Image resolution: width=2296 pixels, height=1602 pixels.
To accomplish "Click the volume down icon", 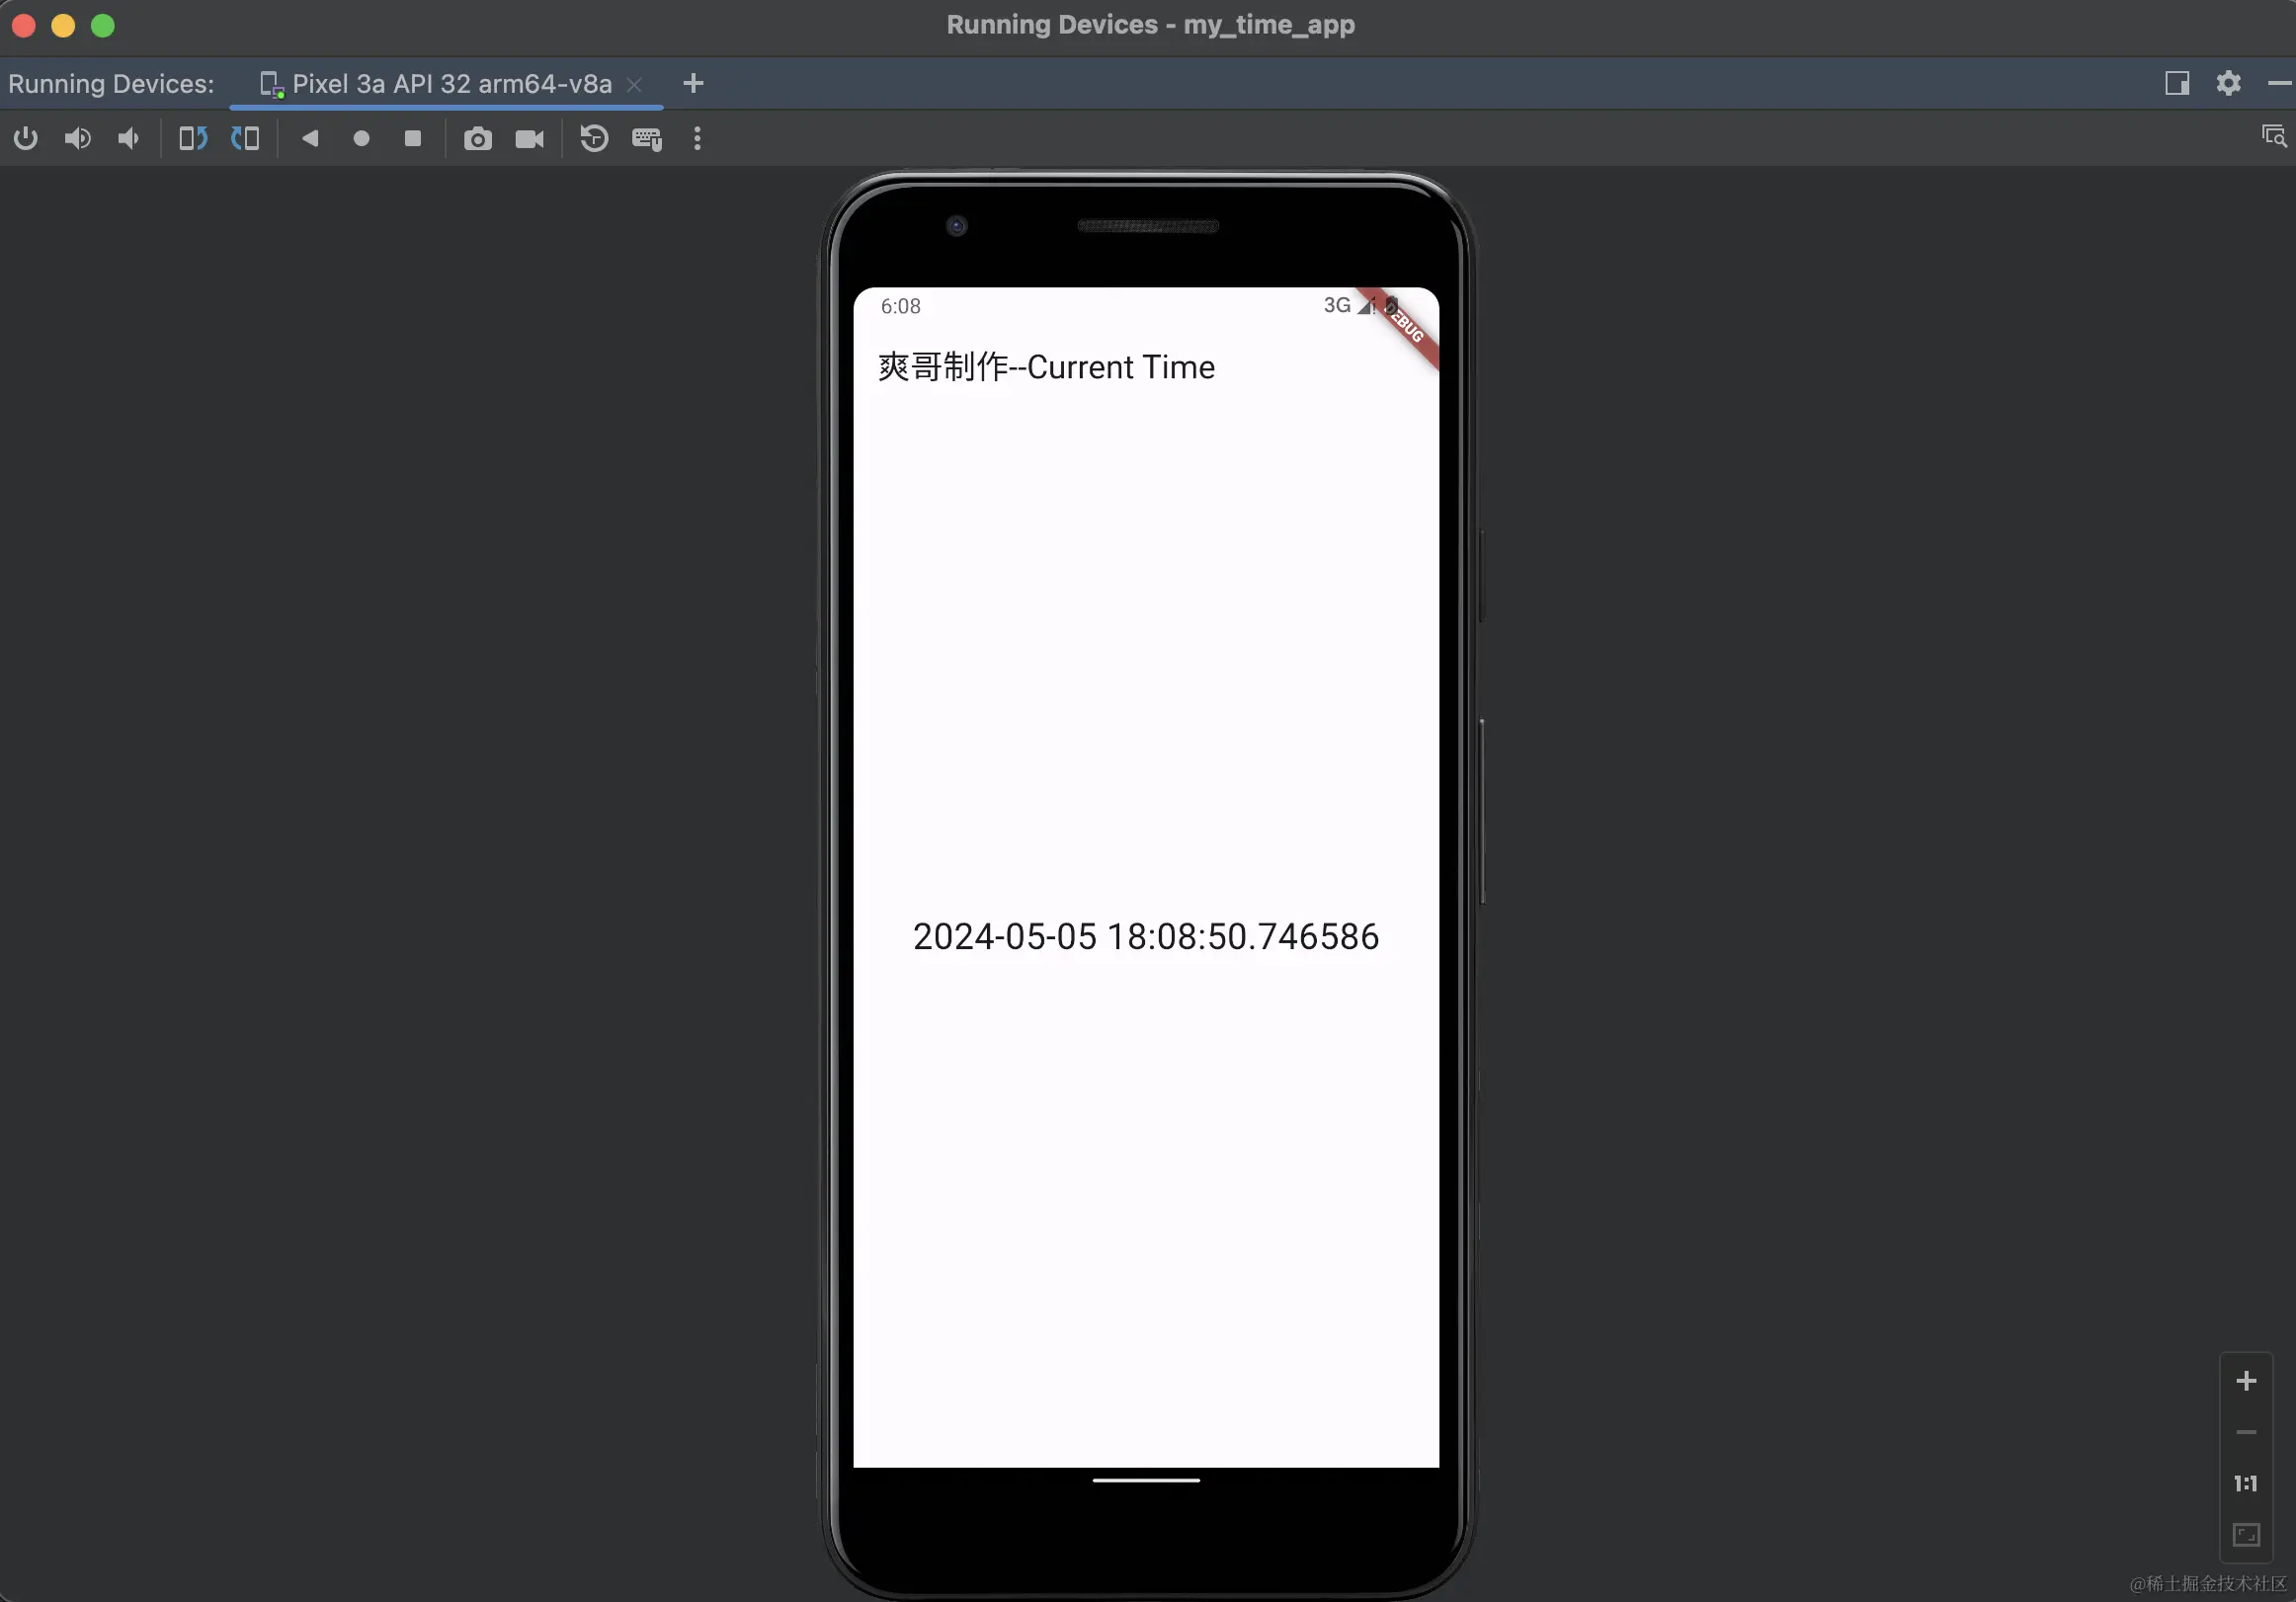I will 128,138.
